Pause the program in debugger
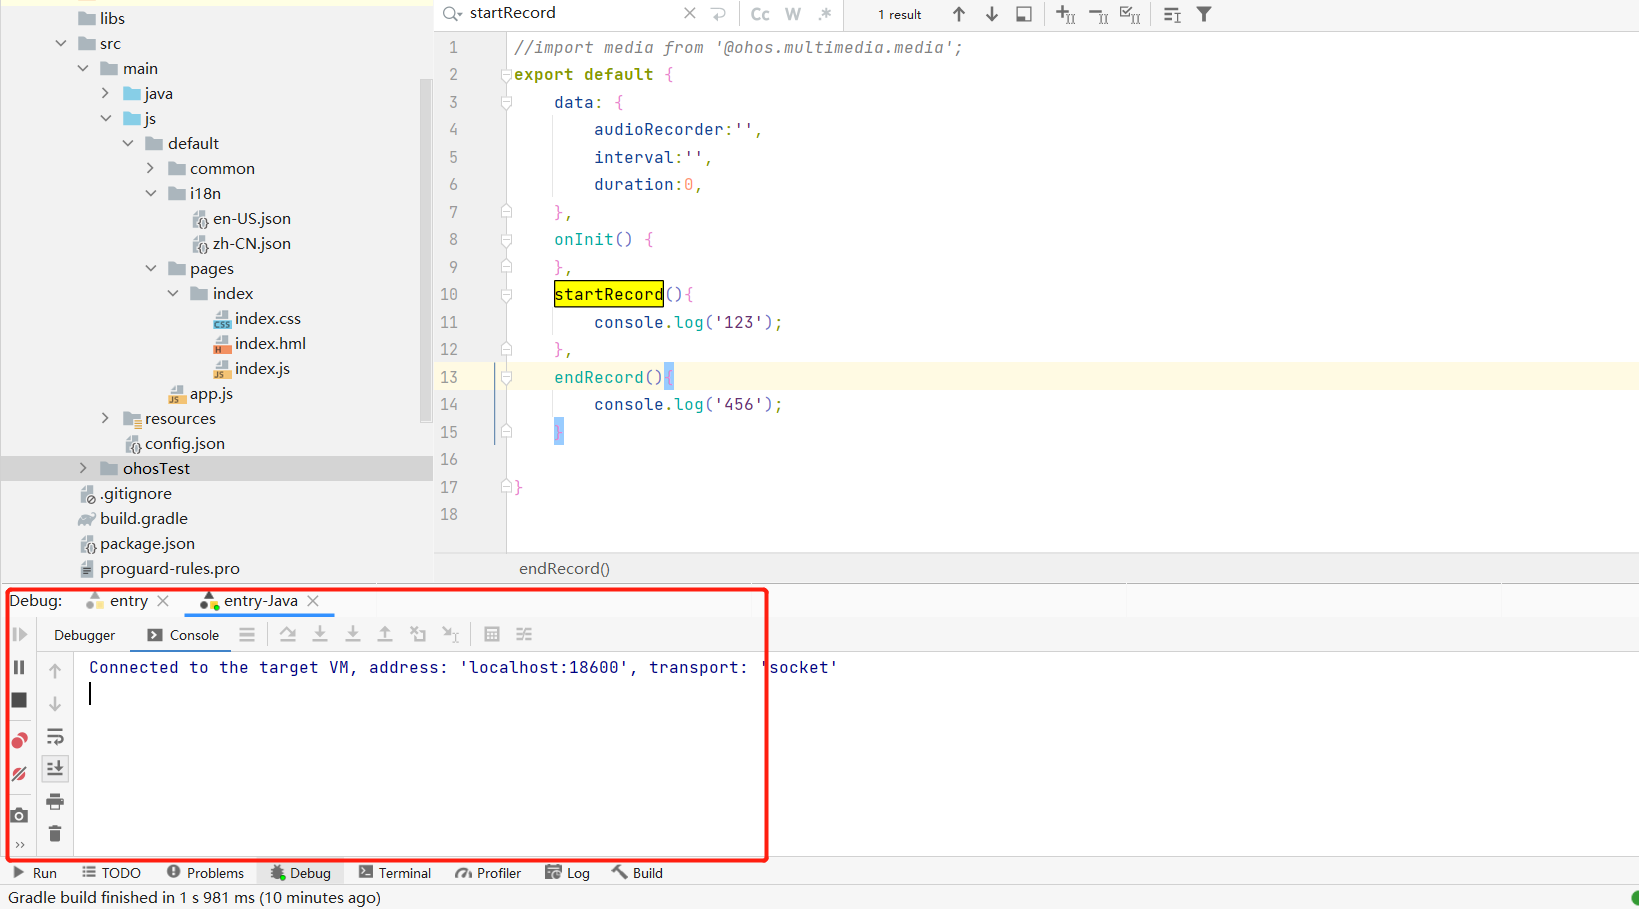The width and height of the screenshot is (1639, 909). coord(19,667)
